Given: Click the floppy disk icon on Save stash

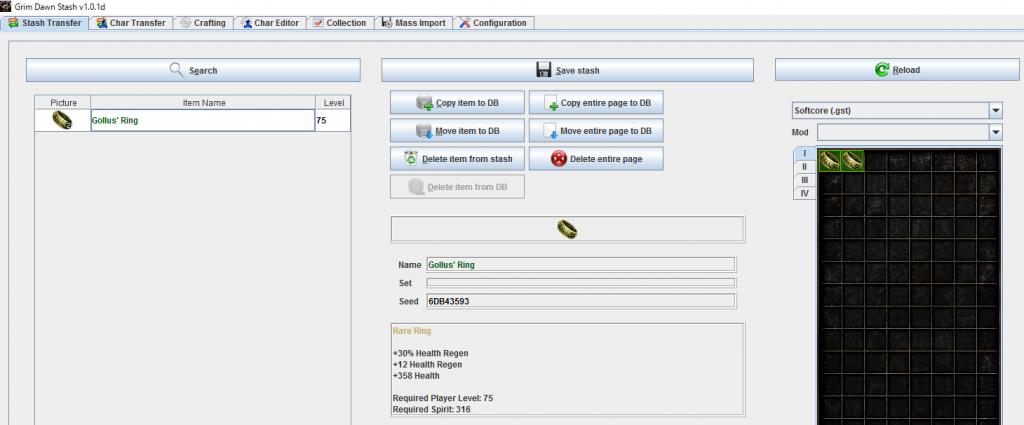Looking at the screenshot, I should [543, 70].
